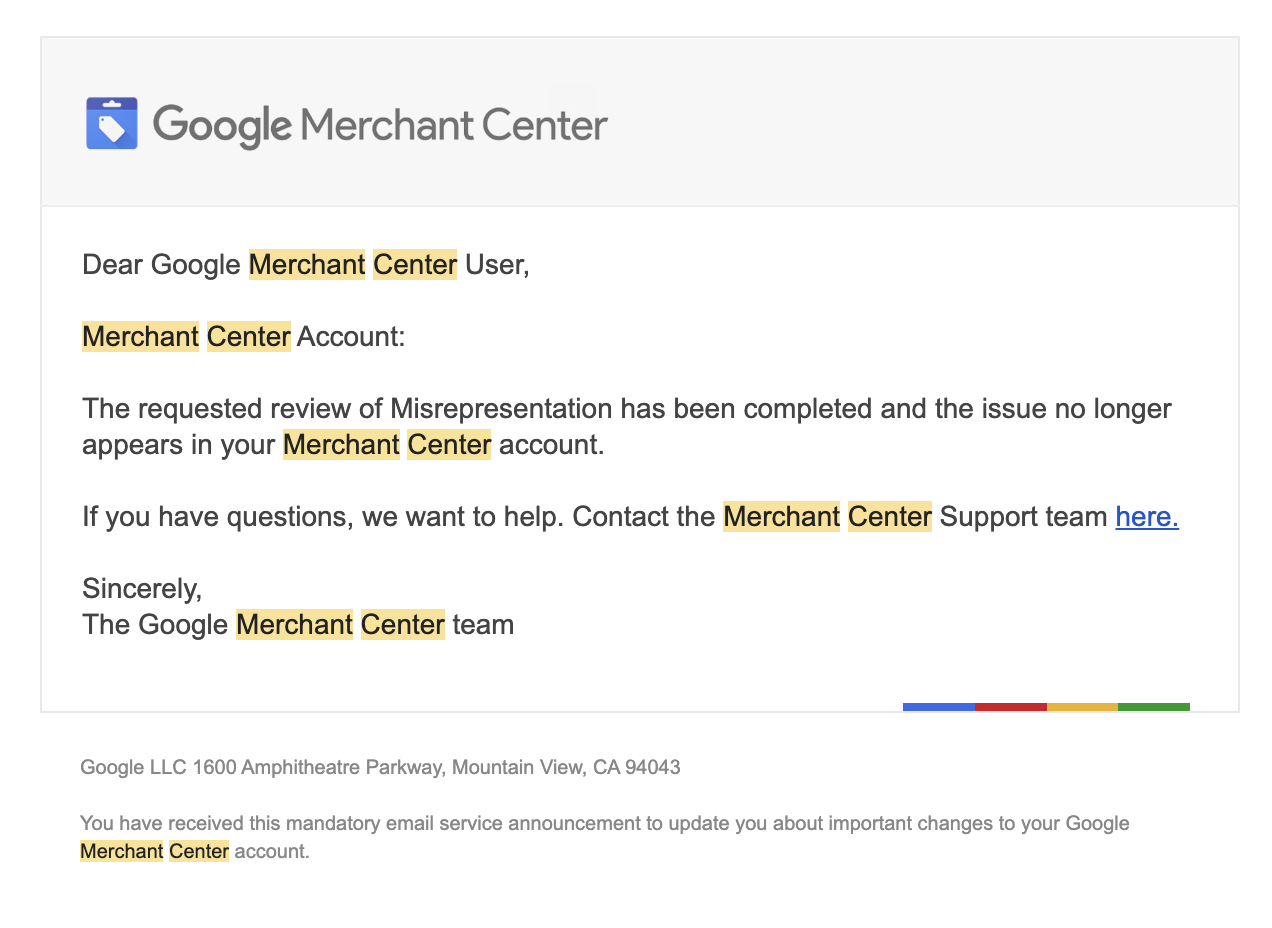
Task: Click the 'Sincerely,' closing line
Action: point(142,588)
